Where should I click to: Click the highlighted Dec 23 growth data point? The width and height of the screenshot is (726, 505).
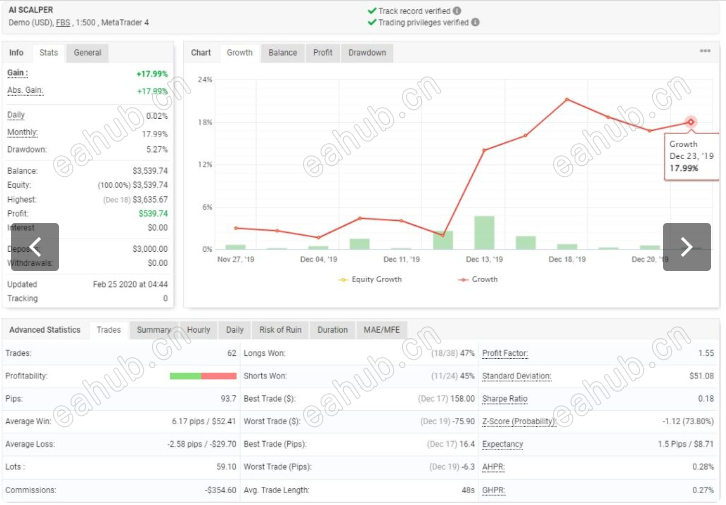690,122
